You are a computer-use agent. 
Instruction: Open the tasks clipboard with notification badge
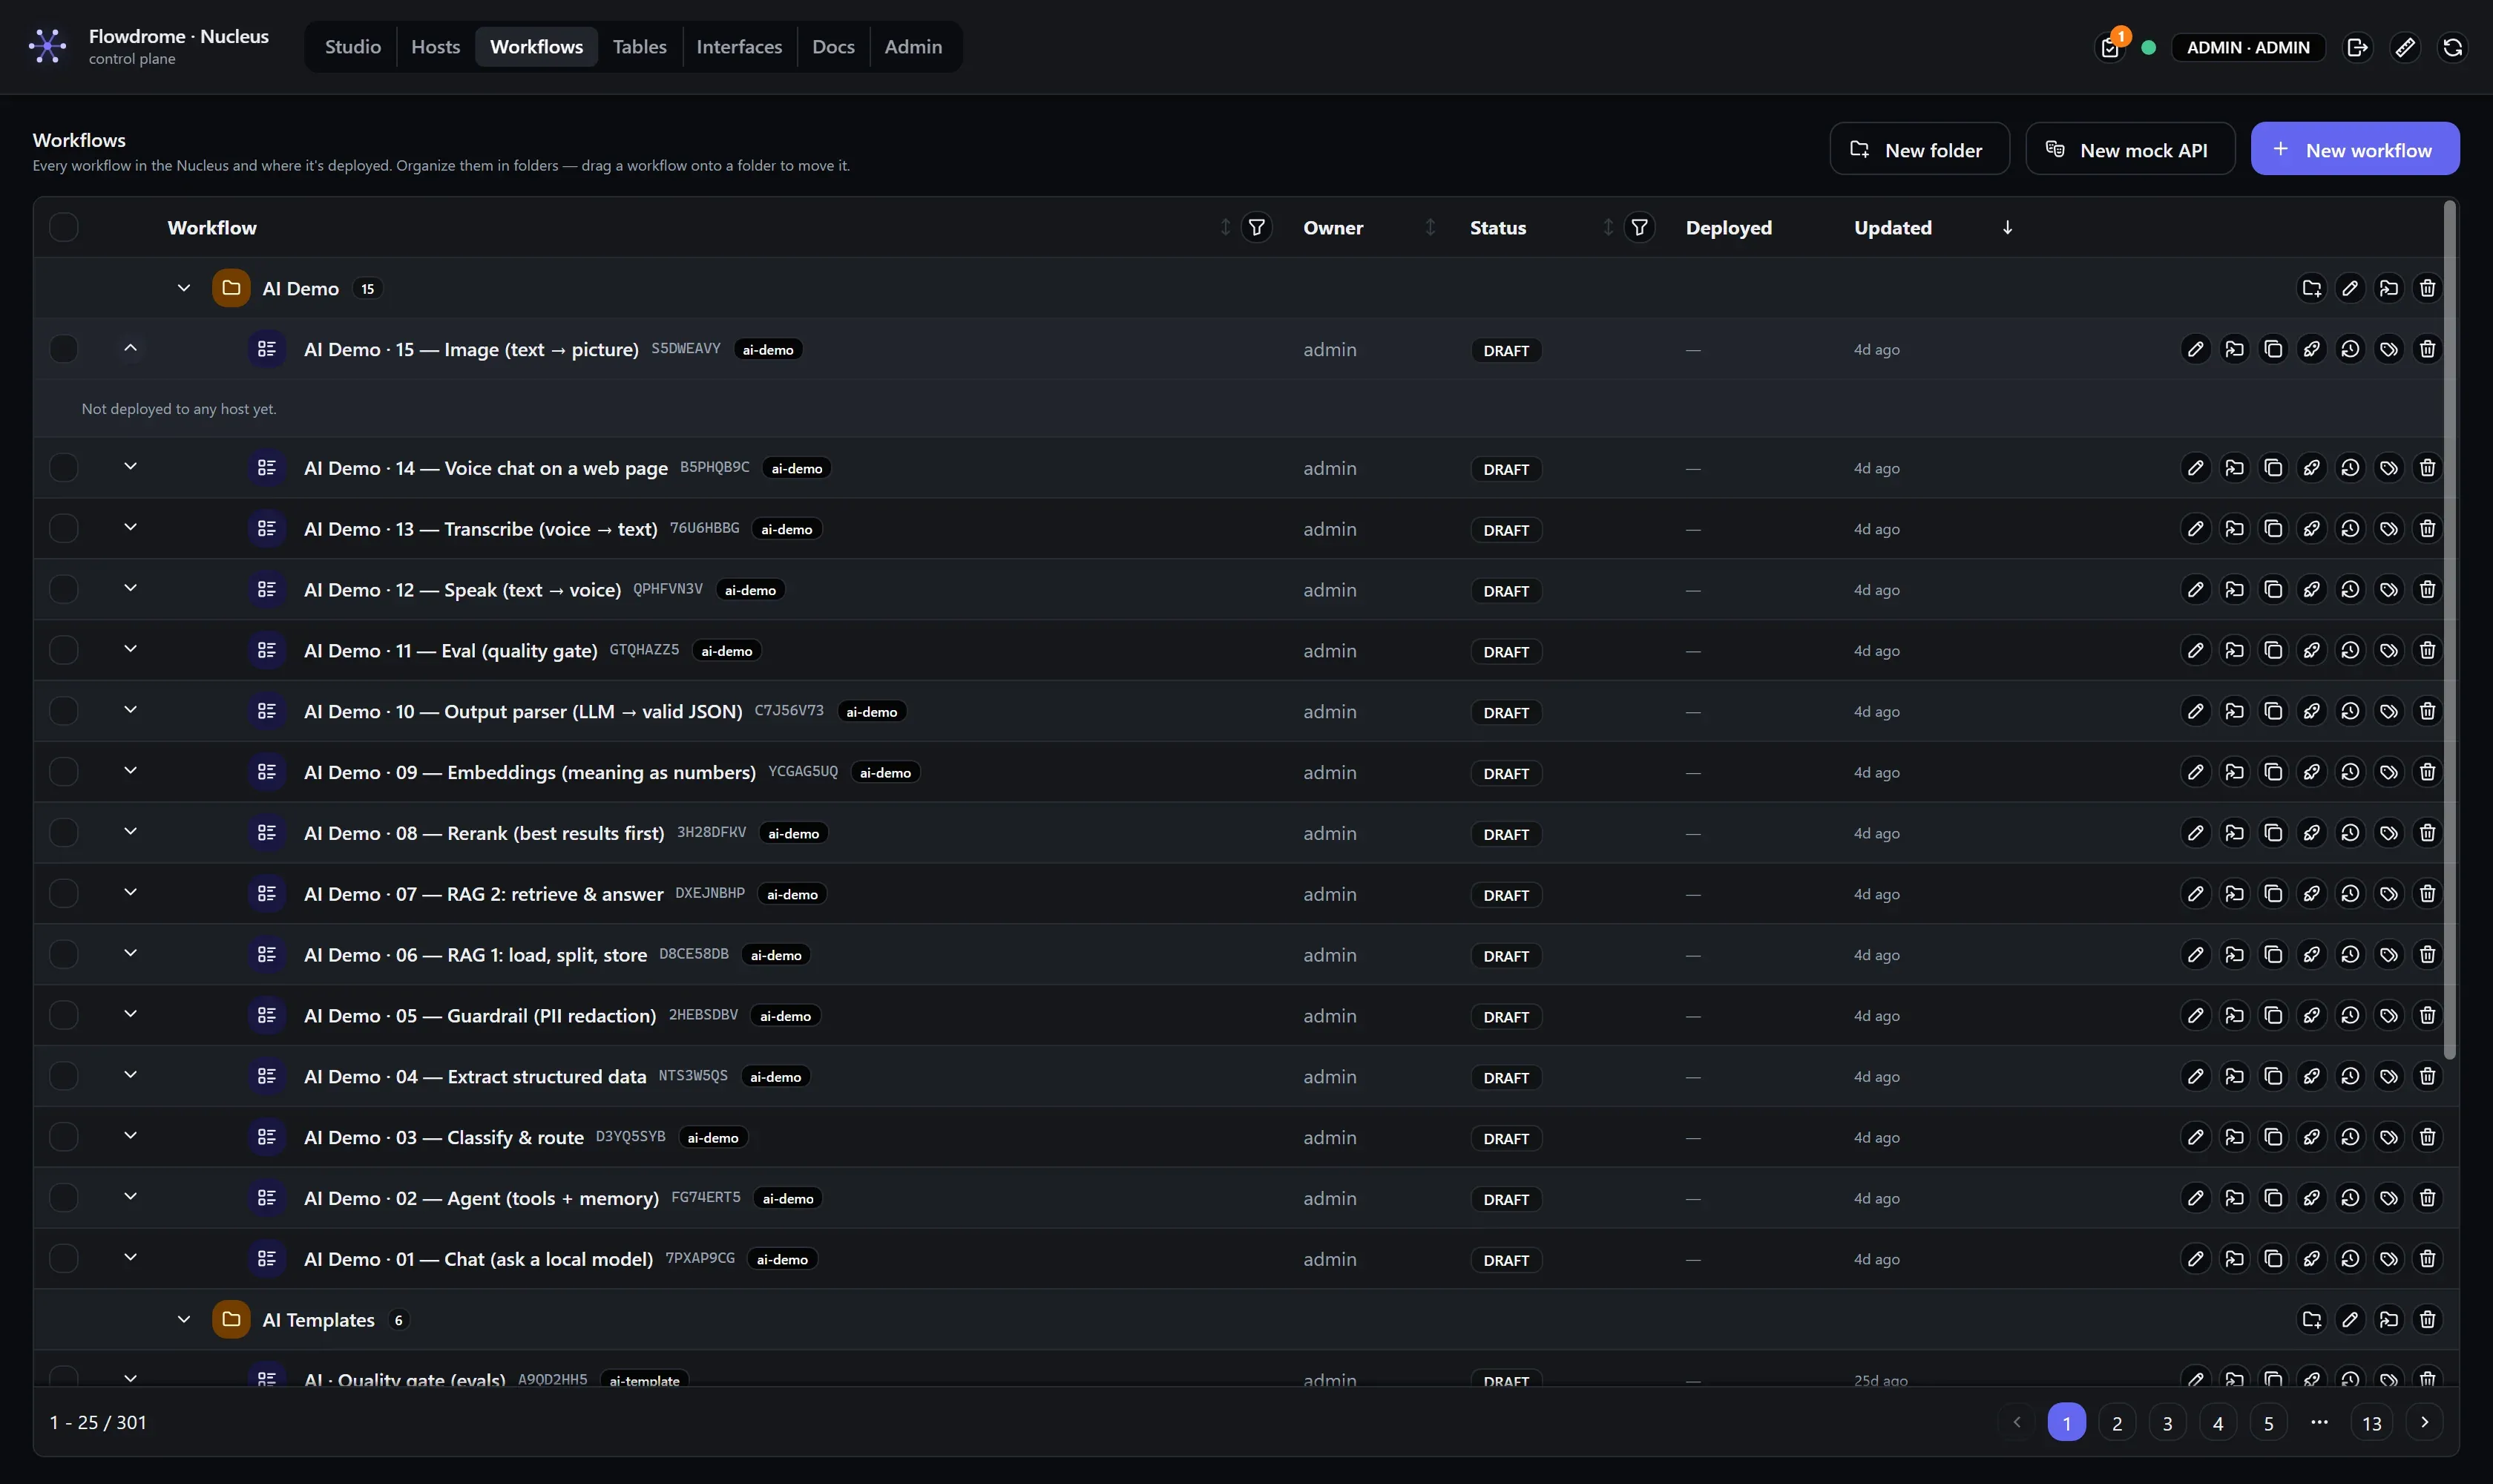[x=2110, y=47]
